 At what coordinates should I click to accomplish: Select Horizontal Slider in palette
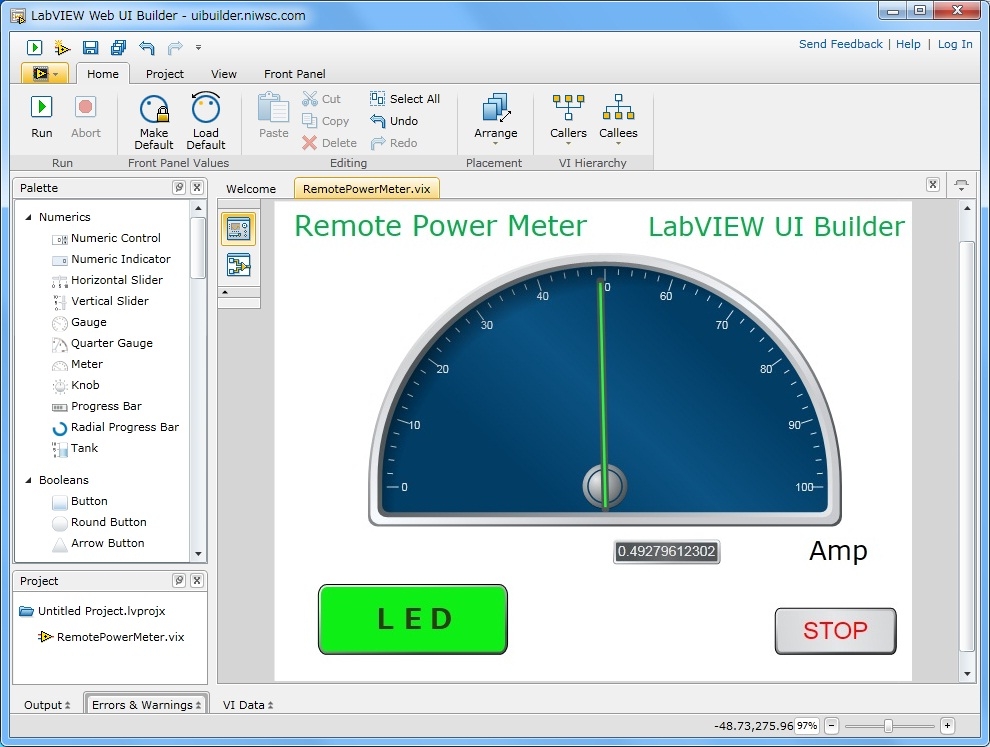click(107, 280)
